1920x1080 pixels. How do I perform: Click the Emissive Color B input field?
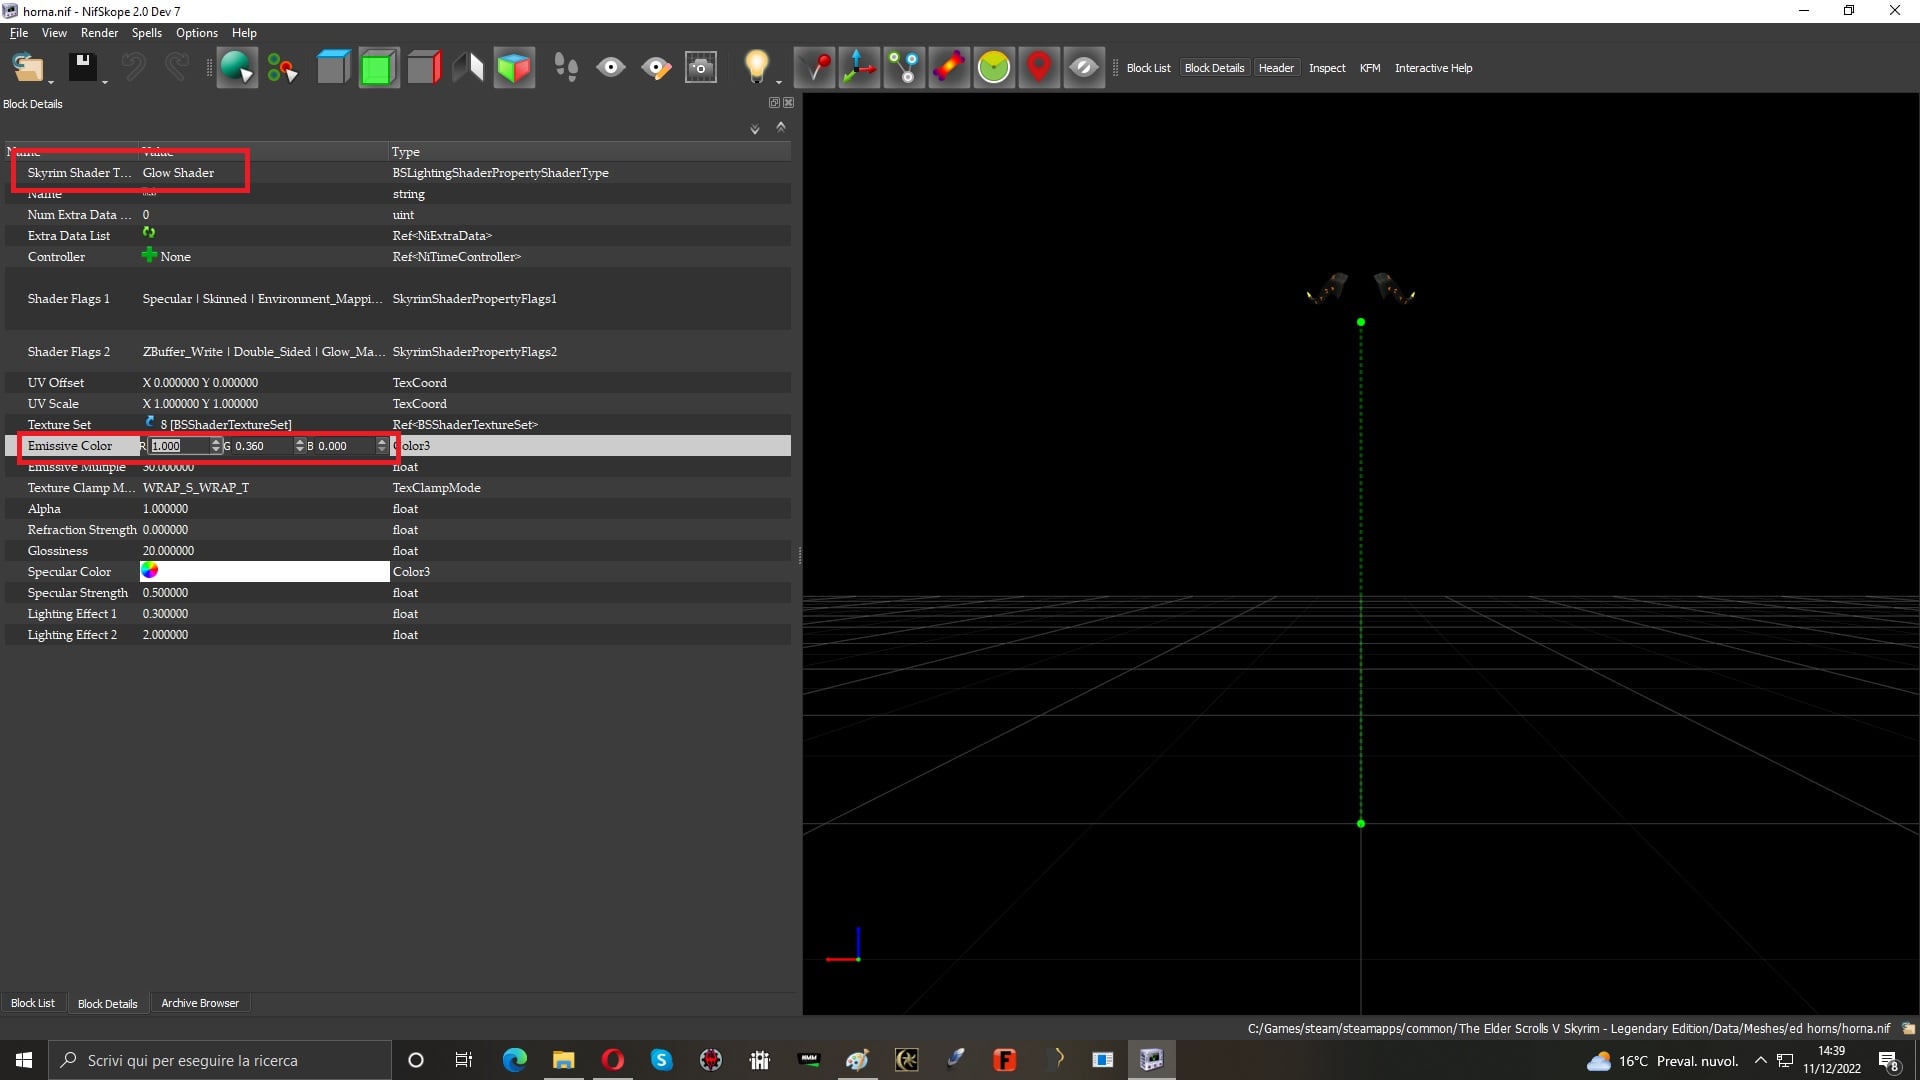click(345, 446)
